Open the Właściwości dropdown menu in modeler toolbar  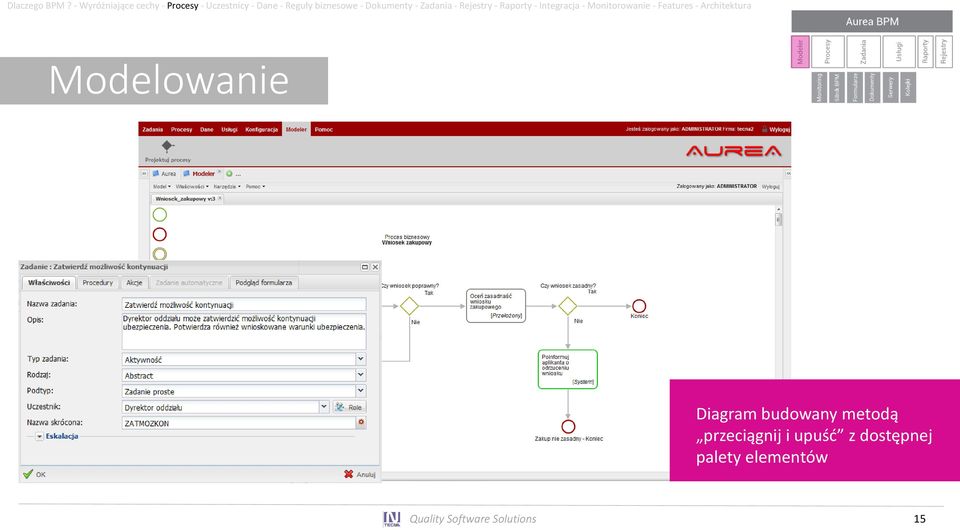point(192,186)
